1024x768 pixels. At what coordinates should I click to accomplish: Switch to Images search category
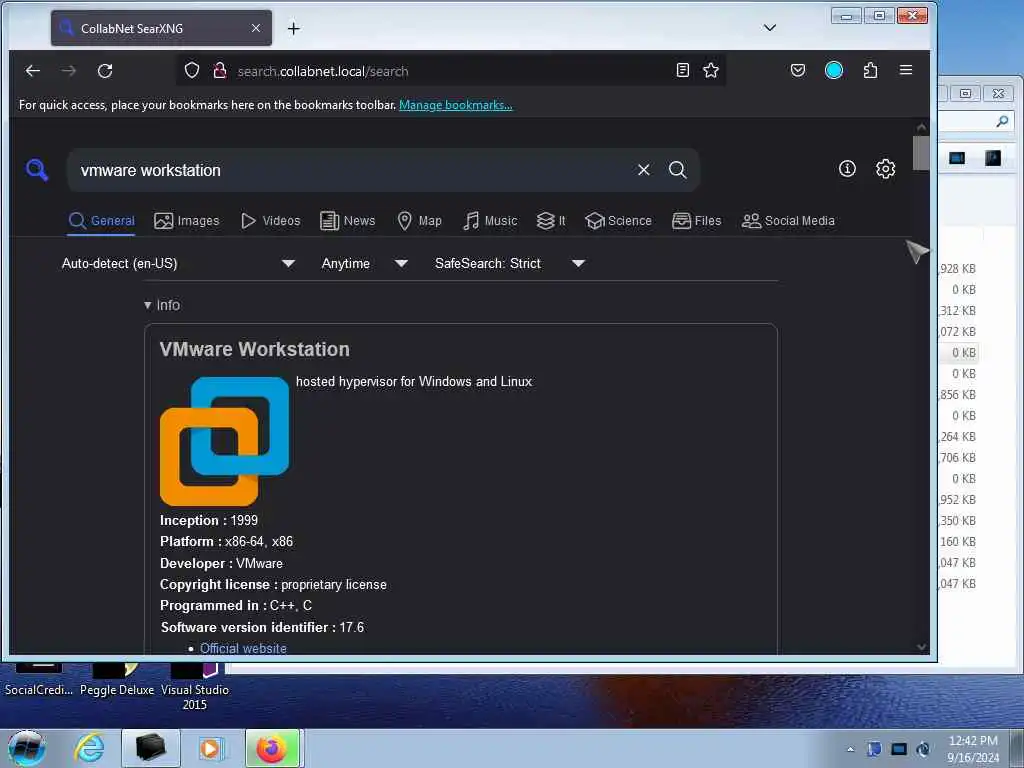pos(187,221)
